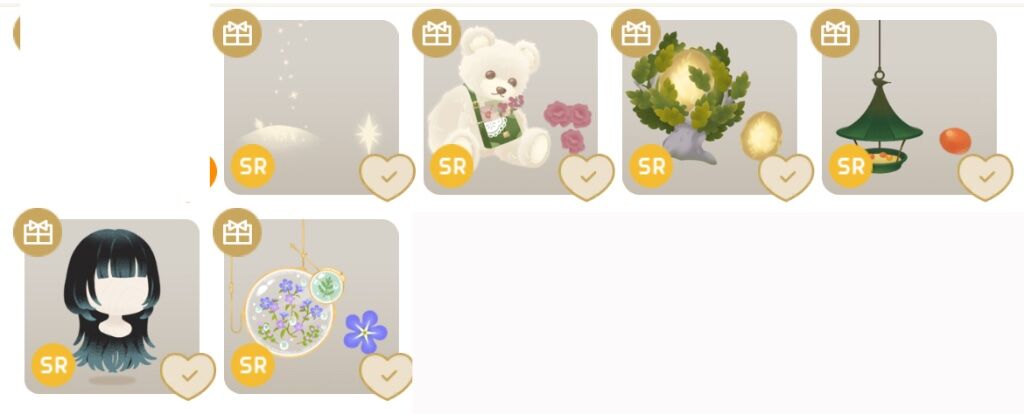Viewport: 1024px width, 414px height.
Task: Toggle heart checkmark on flower hoop item
Action: coord(387,376)
